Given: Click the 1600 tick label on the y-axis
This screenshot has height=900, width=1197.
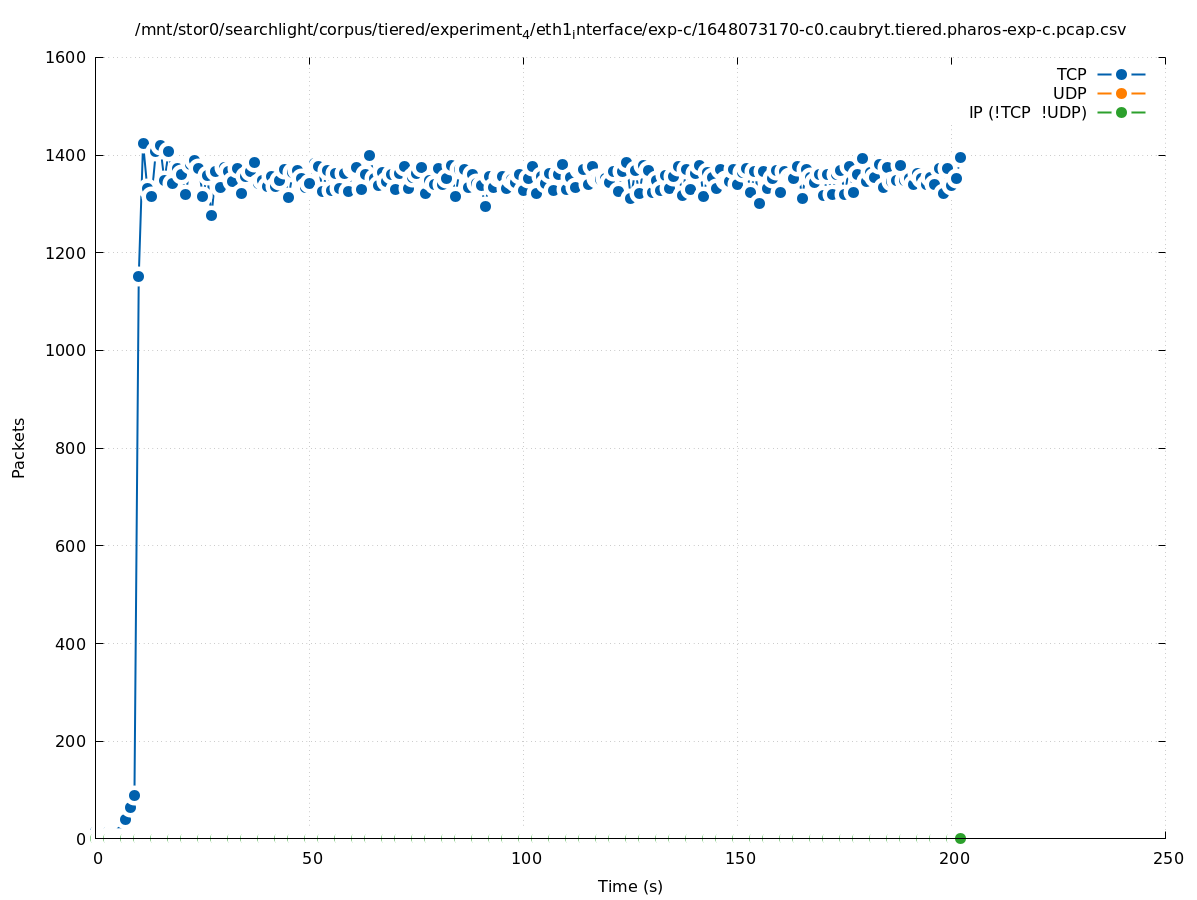Looking at the screenshot, I should click(x=67, y=58).
